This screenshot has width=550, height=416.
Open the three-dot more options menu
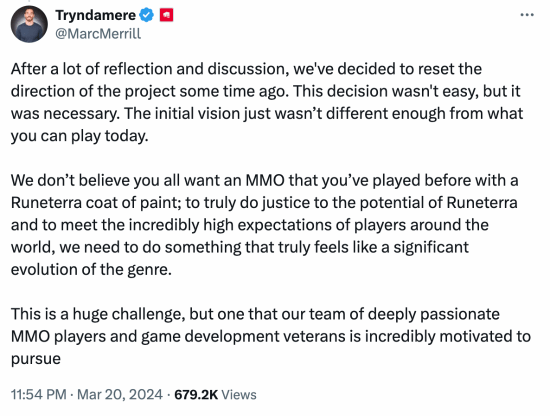pyautogui.click(x=527, y=15)
